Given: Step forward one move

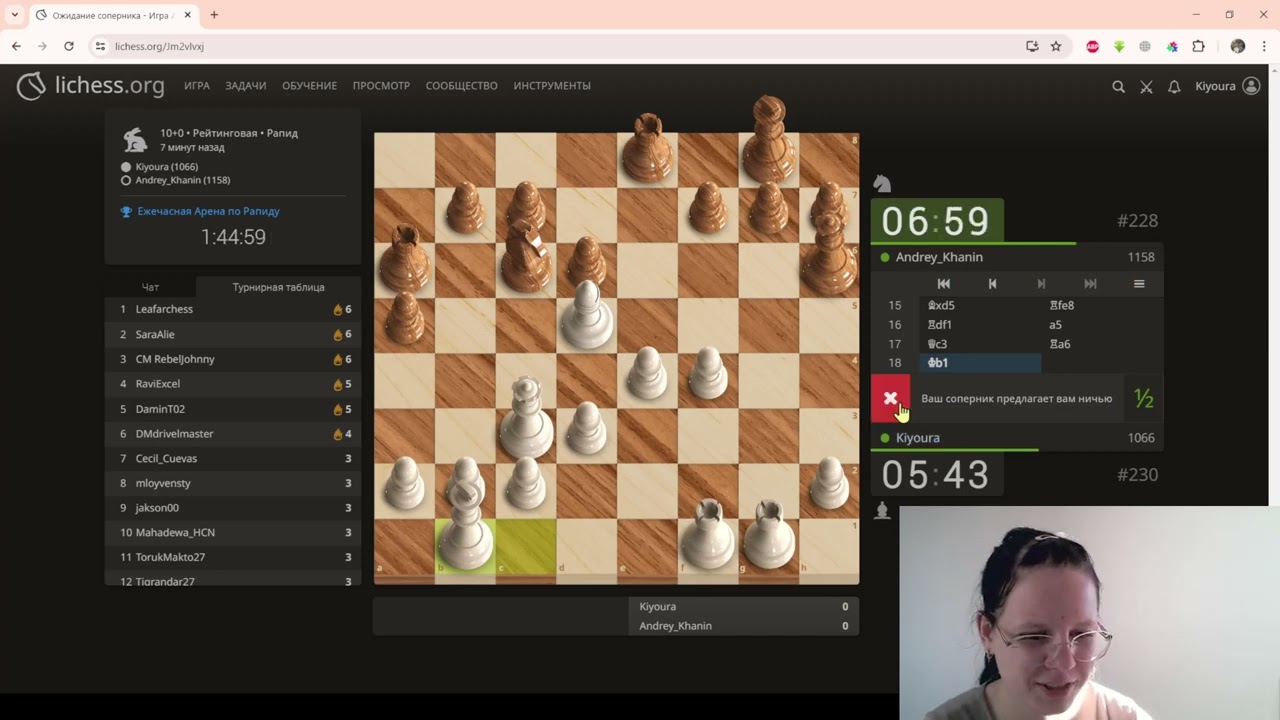Looking at the screenshot, I should coord(1041,284).
